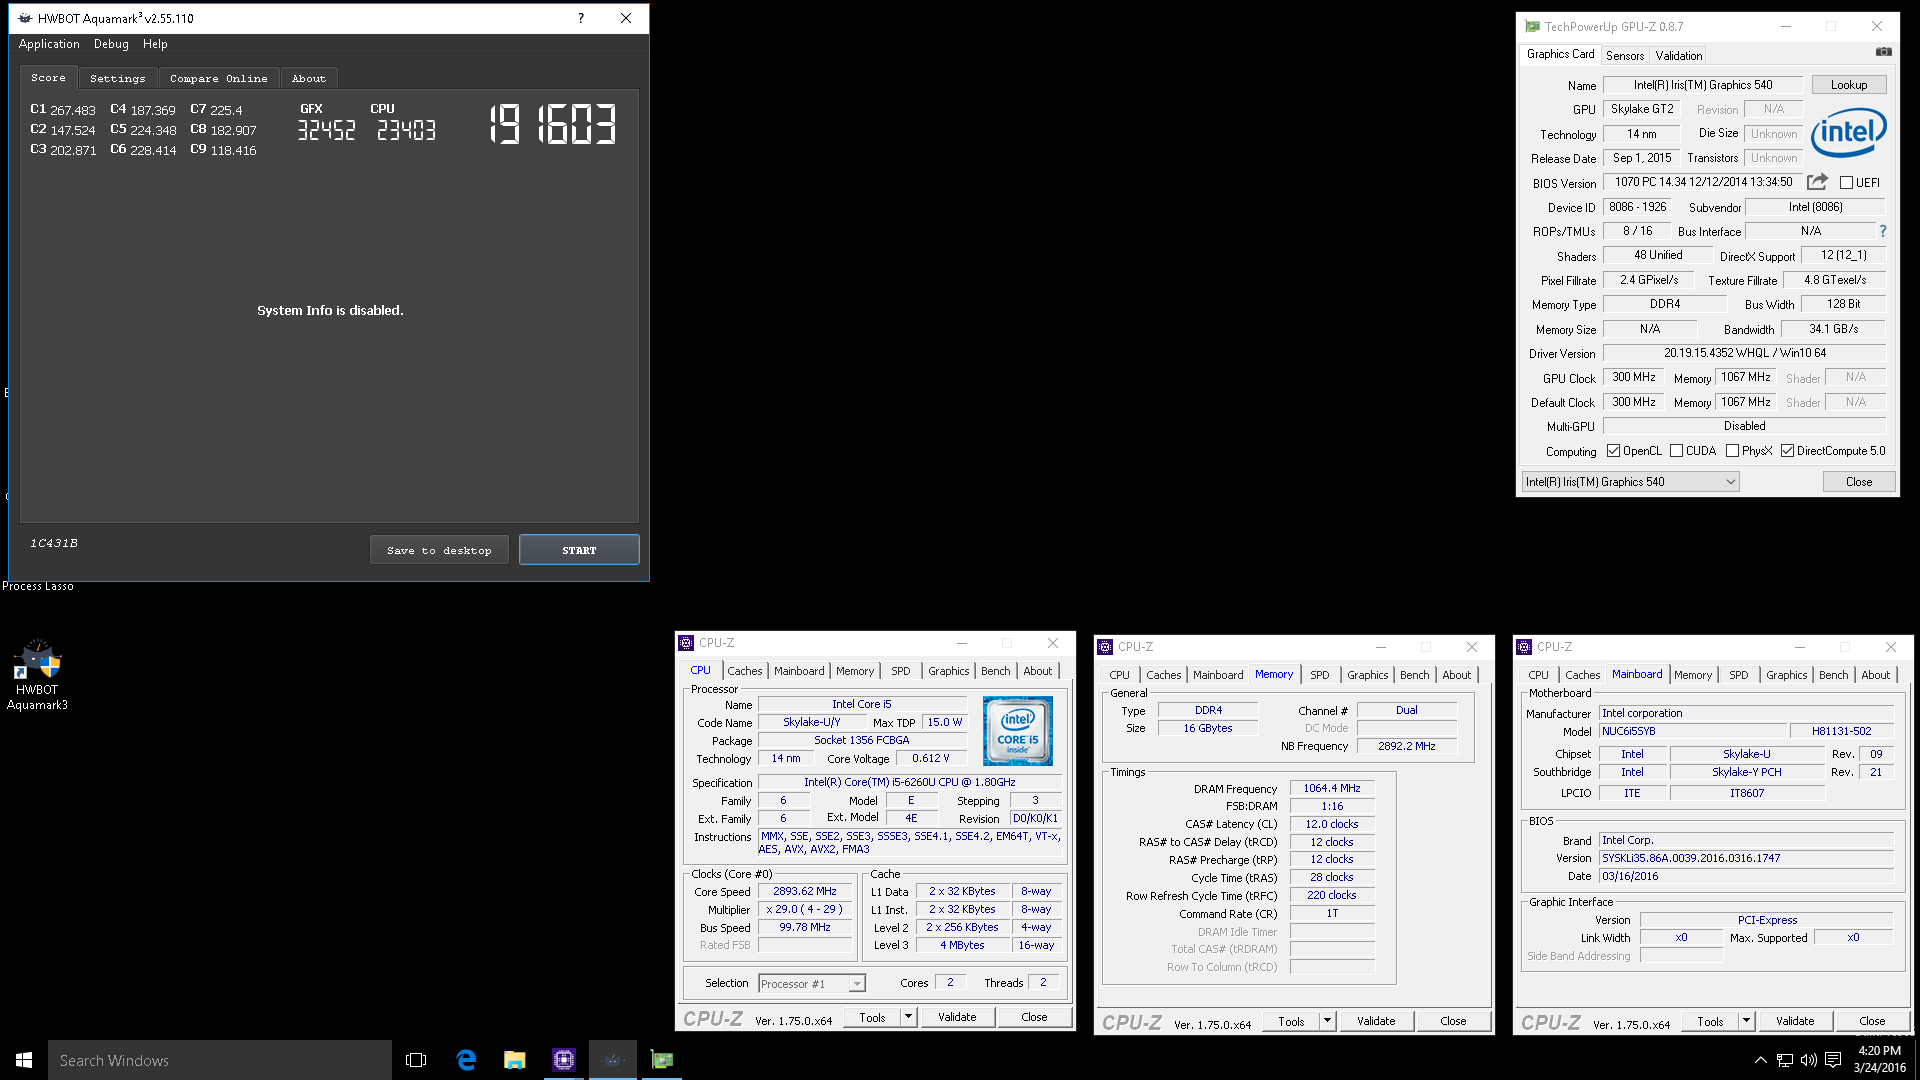Expand the Tools arrow in CPU tab window
Screen dimensions: 1920x1080
pyautogui.click(x=908, y=1017)
